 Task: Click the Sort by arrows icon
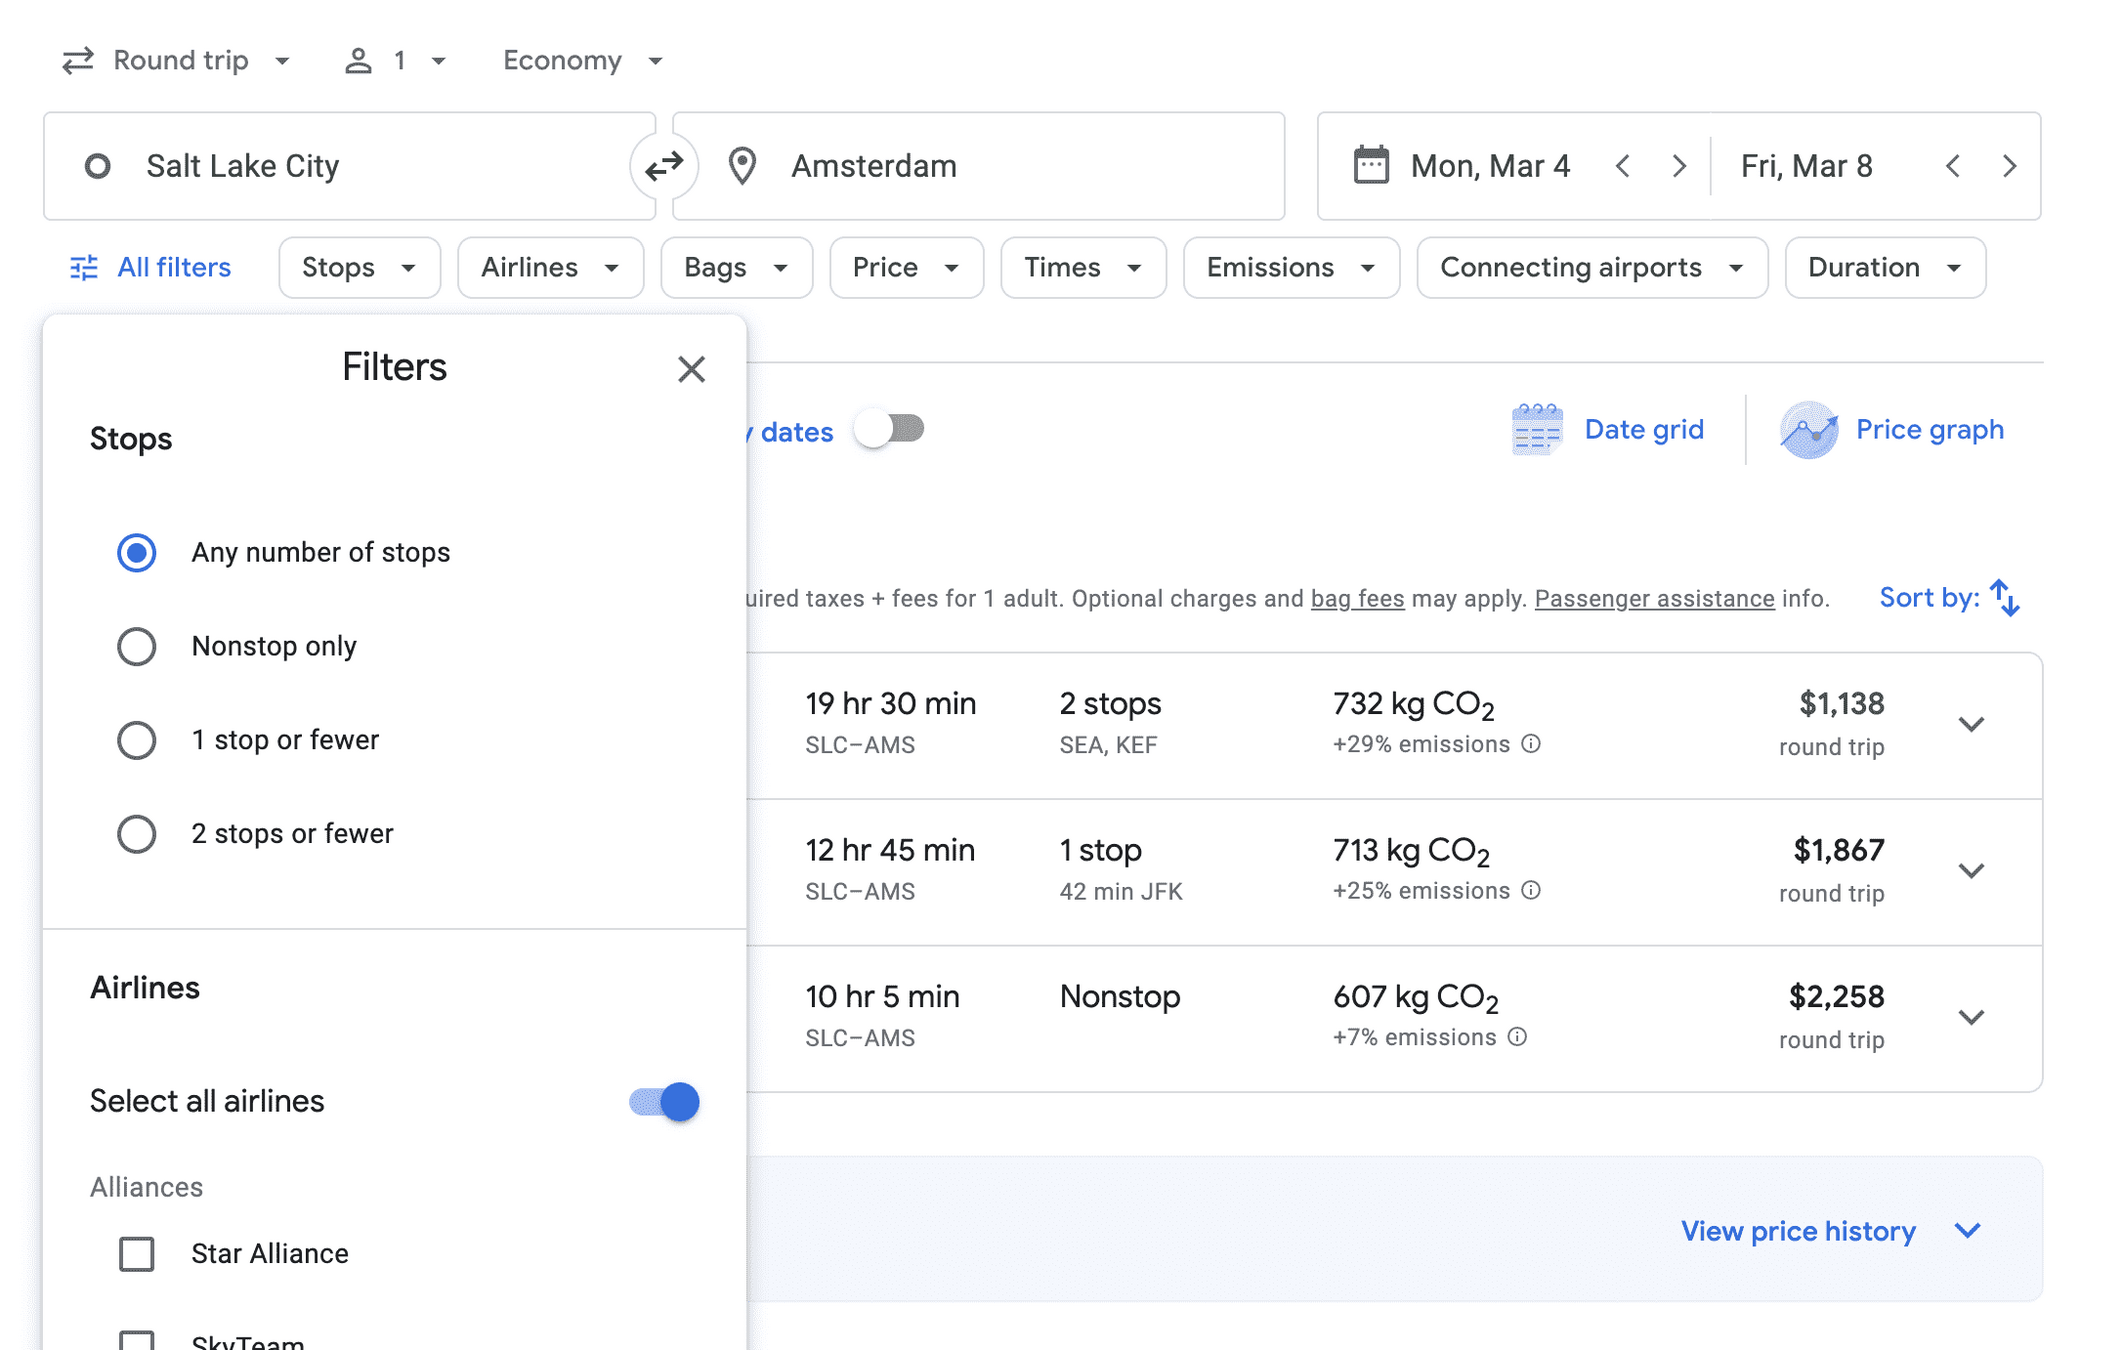[2004, 598]
